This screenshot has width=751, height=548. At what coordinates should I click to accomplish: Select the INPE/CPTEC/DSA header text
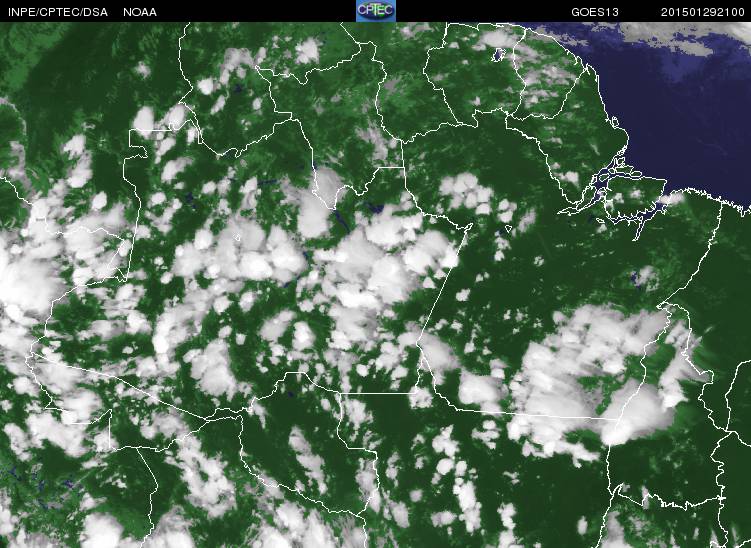point(57,12)
